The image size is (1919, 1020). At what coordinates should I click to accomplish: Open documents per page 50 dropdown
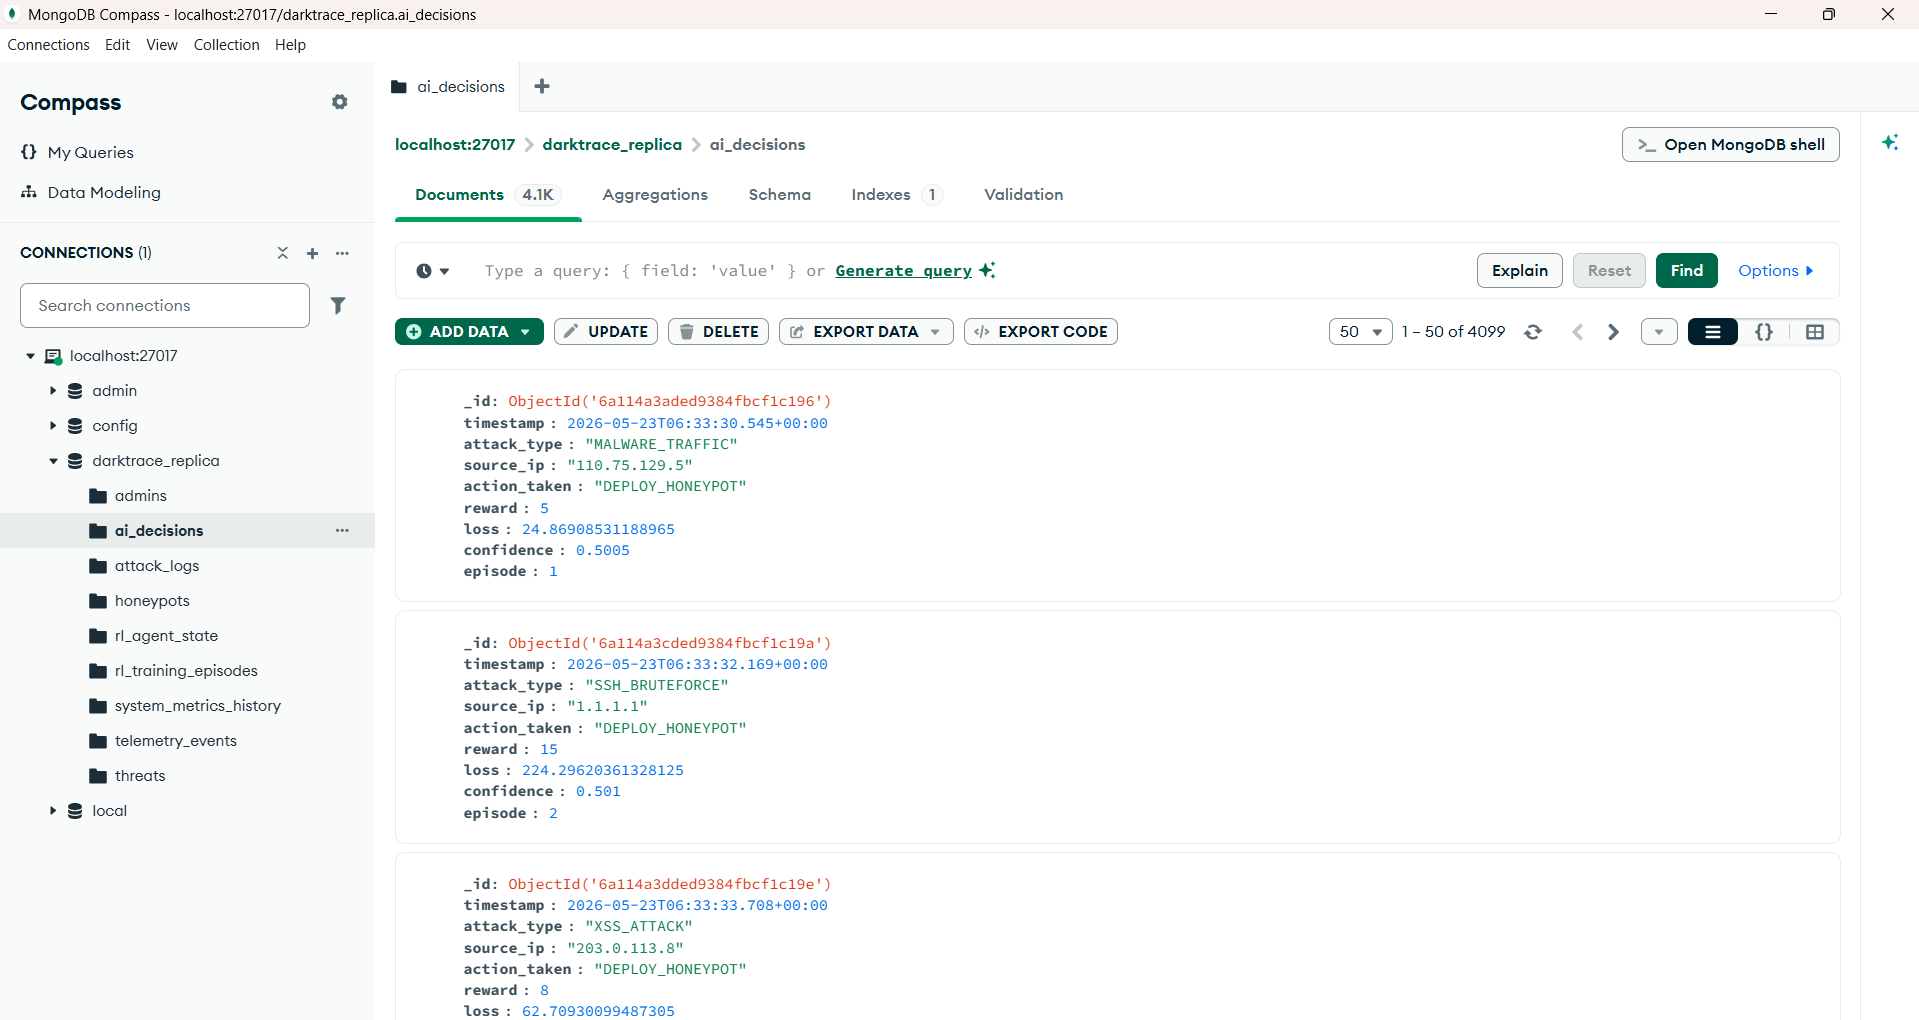[x=1360, y=332]
